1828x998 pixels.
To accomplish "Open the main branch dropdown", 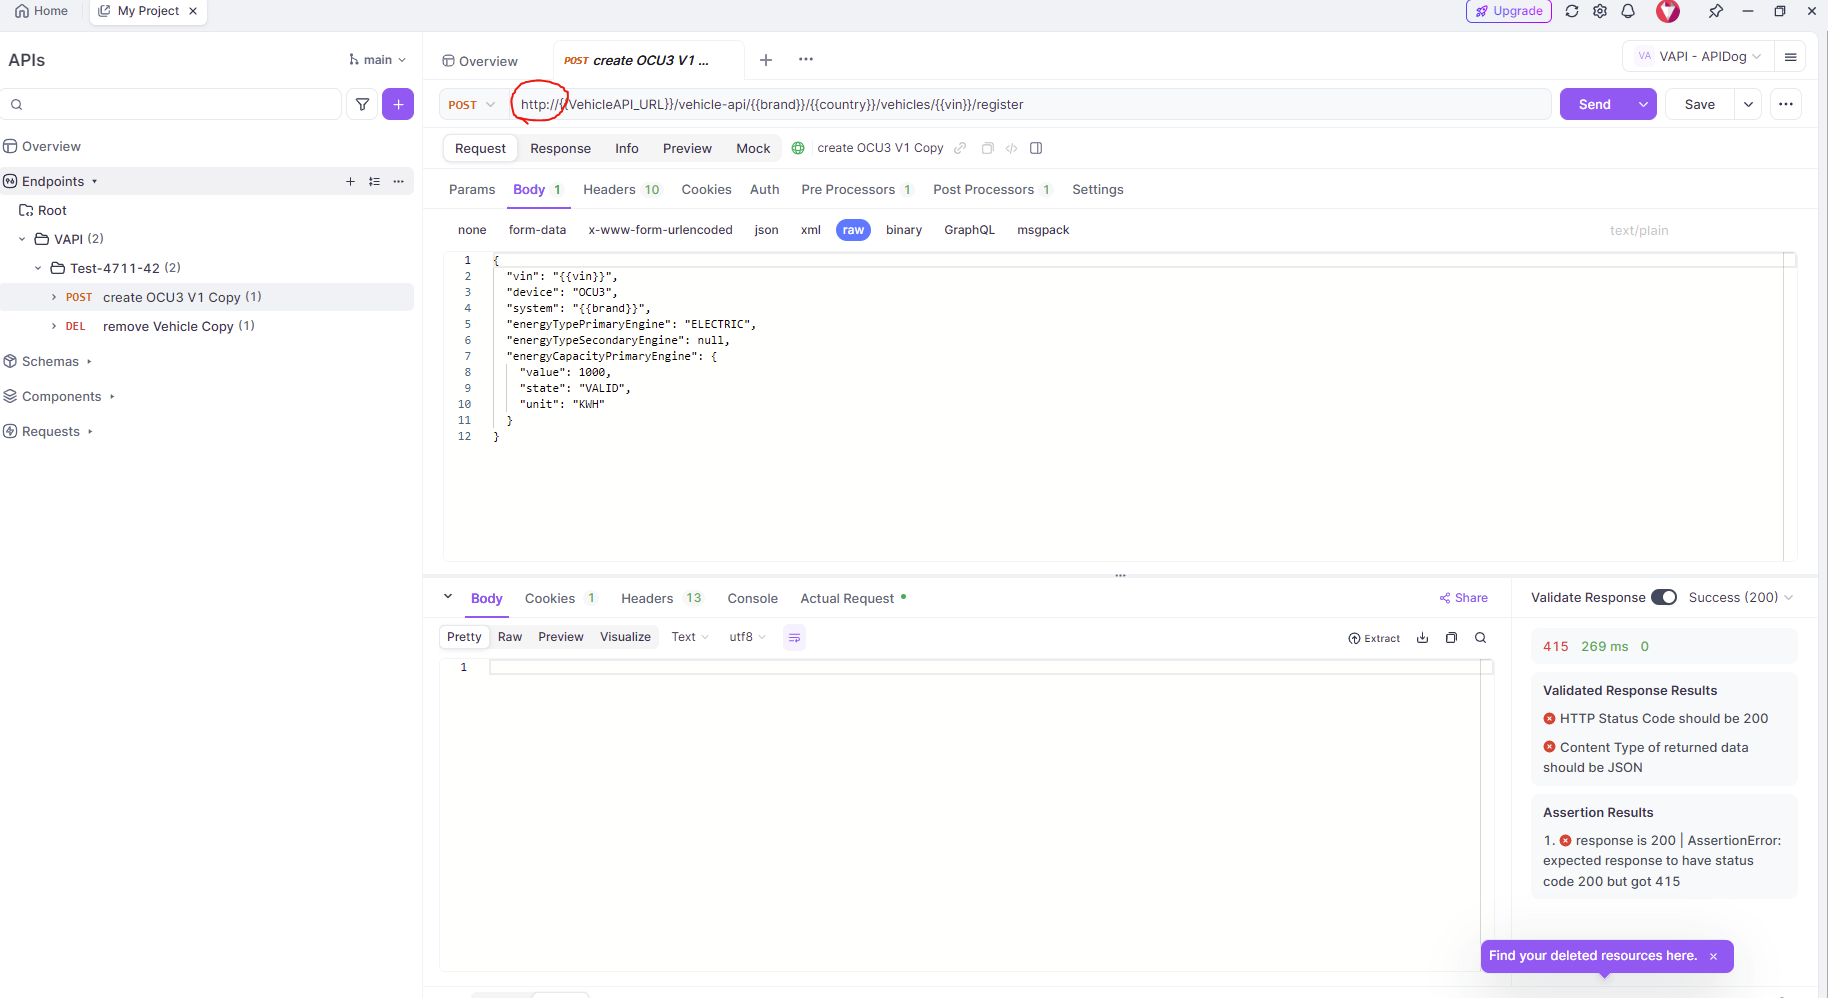I will tap(378, 60).
